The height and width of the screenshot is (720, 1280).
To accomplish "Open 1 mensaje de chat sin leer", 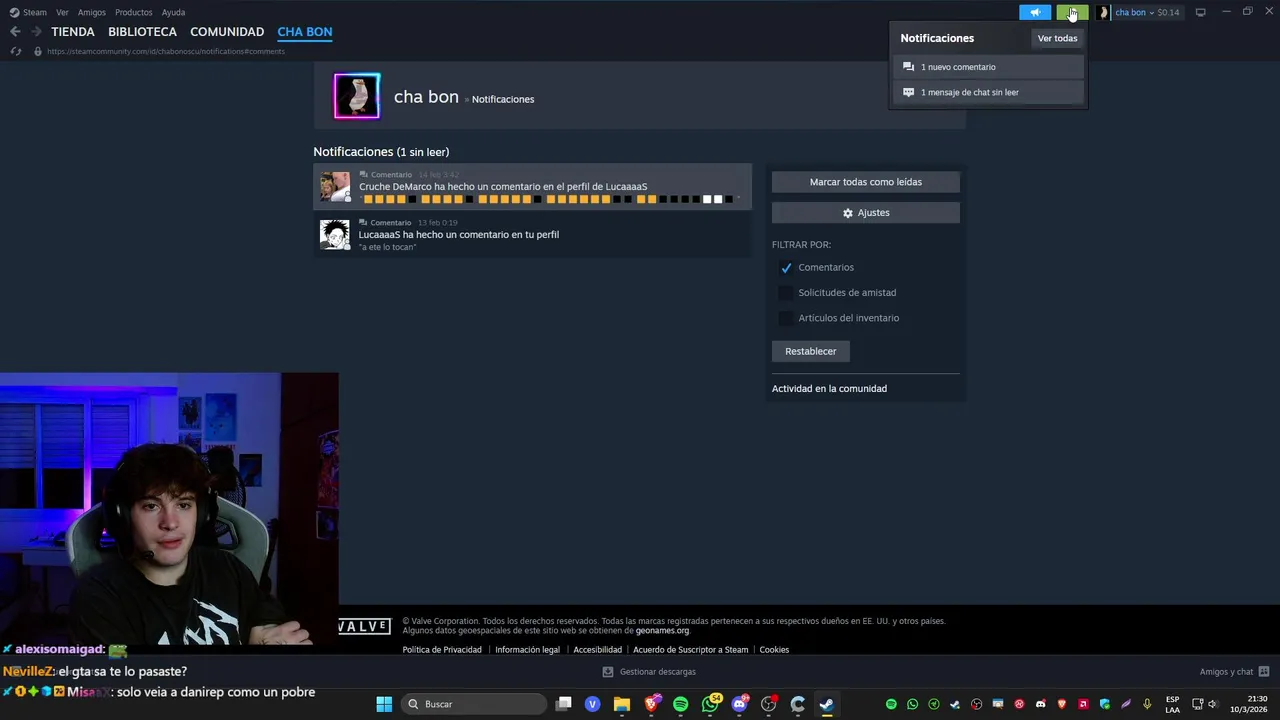I will click(988, 92).
